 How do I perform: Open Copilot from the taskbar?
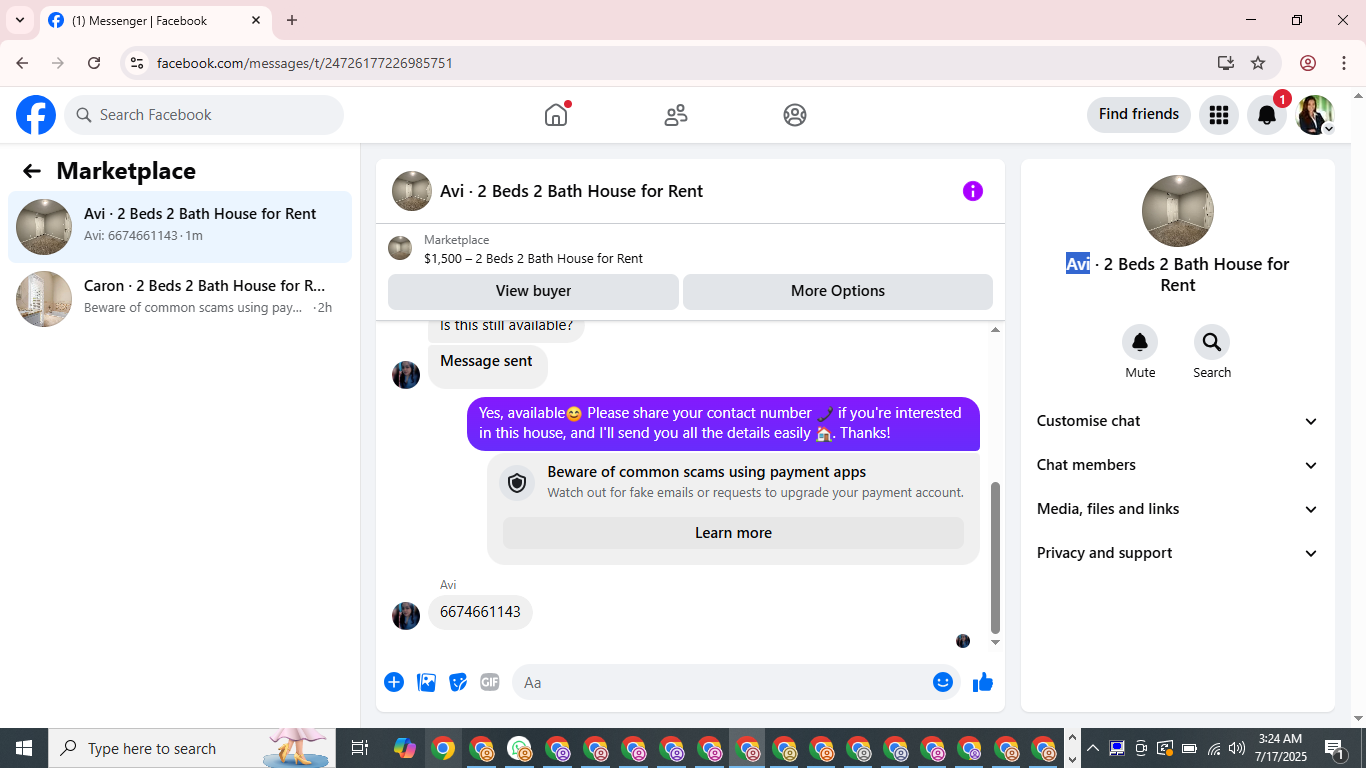pyautogui.click(x=404, y=748)
